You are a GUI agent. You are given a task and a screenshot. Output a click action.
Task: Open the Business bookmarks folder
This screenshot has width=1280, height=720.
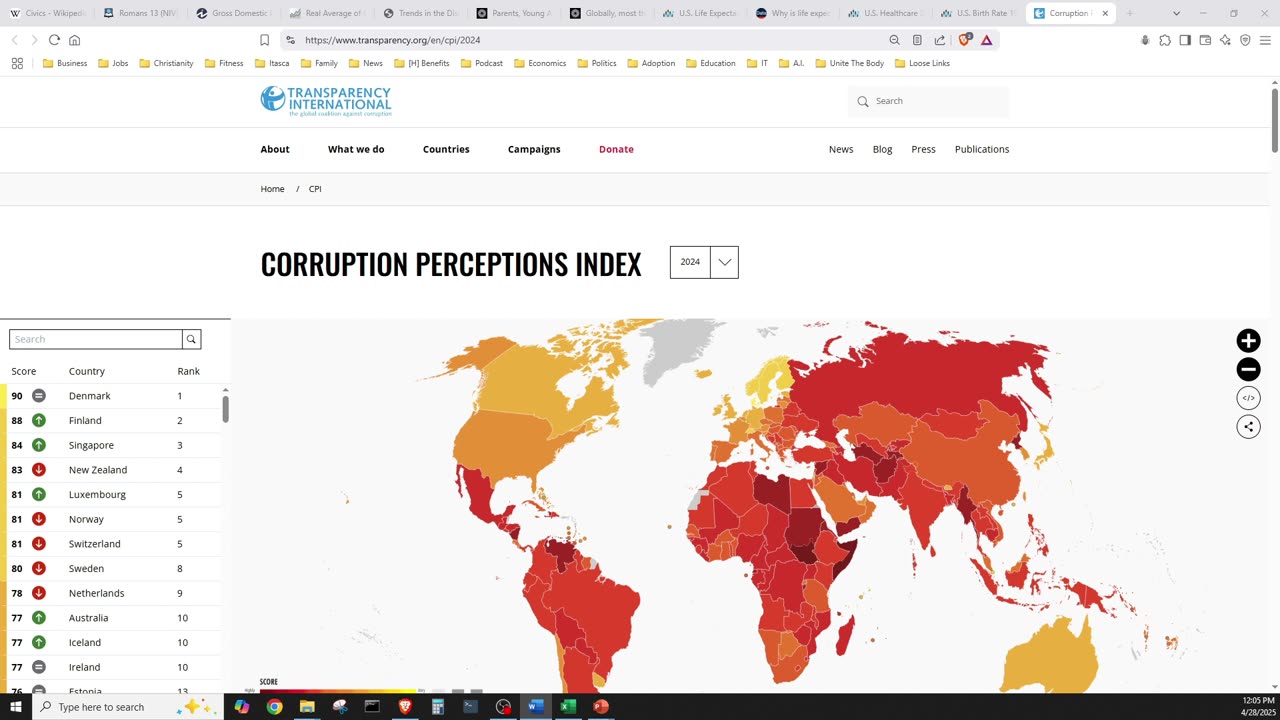point(65,63)
